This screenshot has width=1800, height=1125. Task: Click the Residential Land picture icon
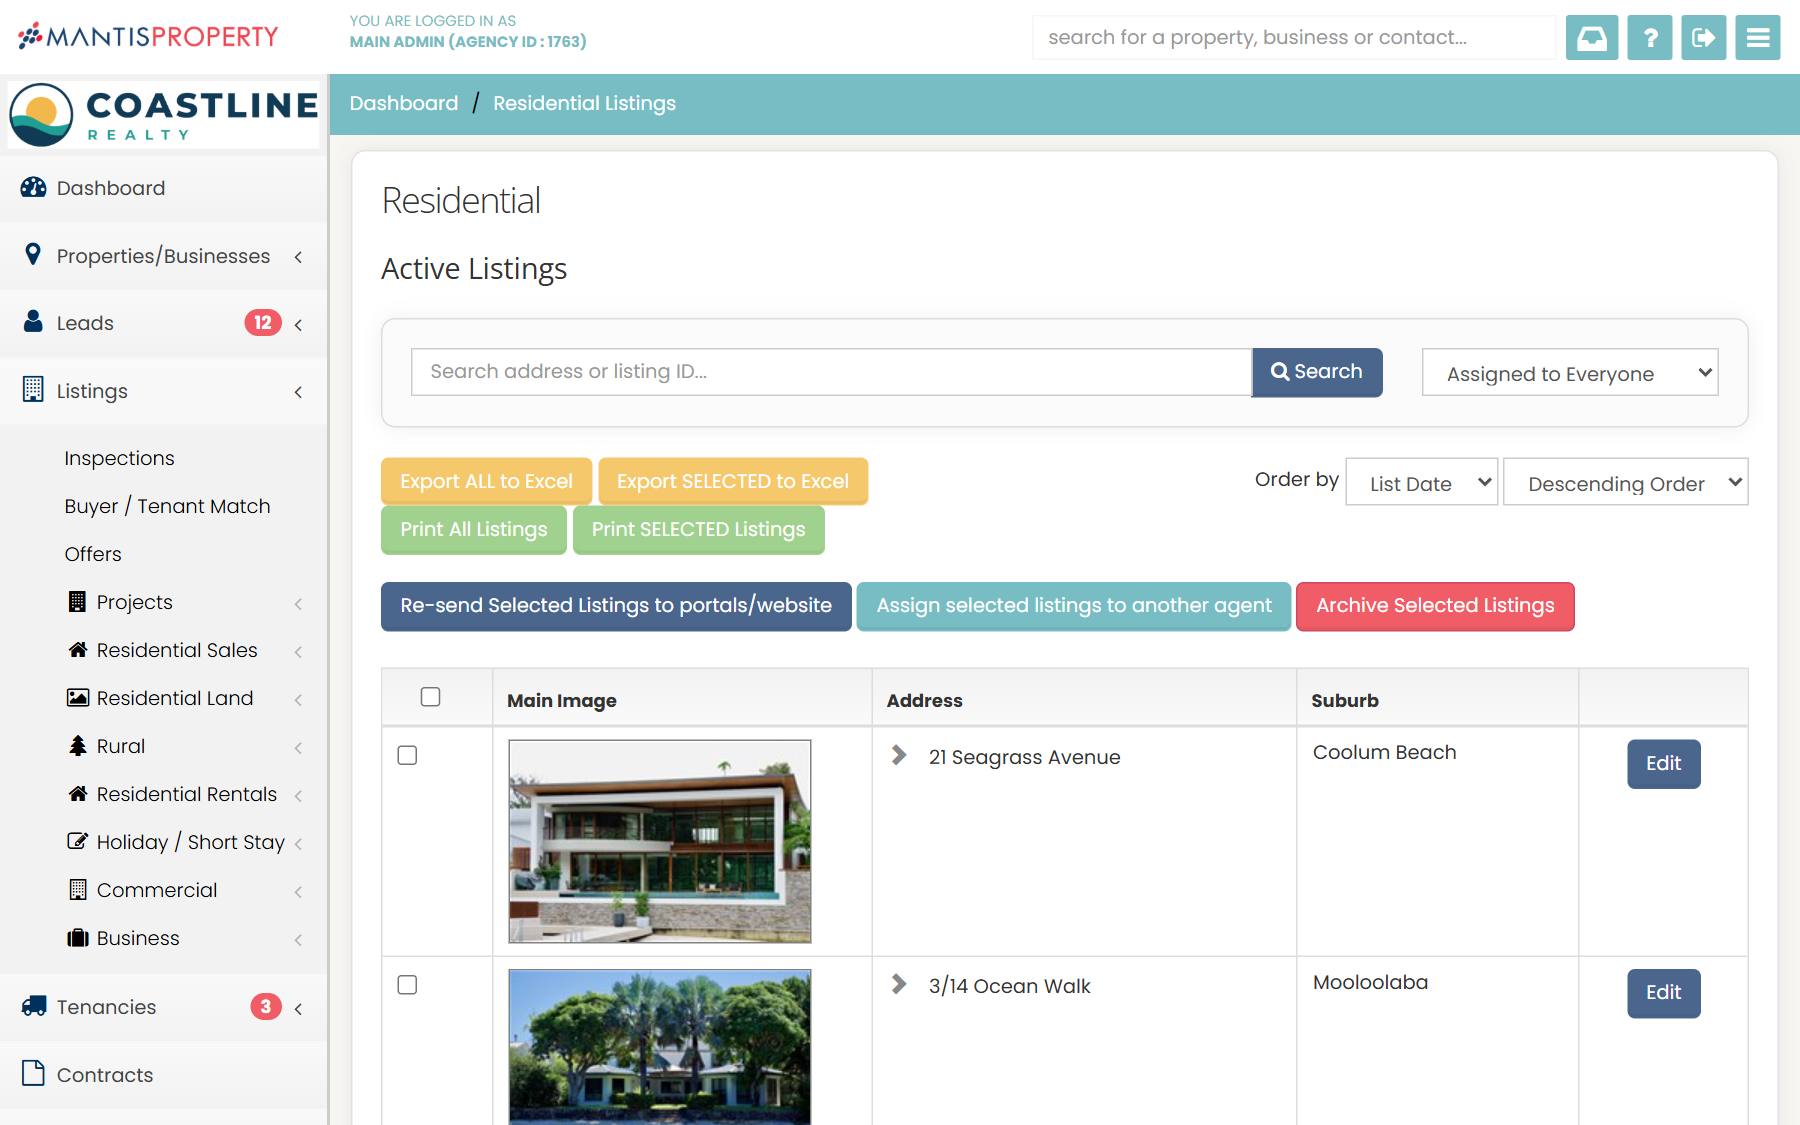point(78,698)
